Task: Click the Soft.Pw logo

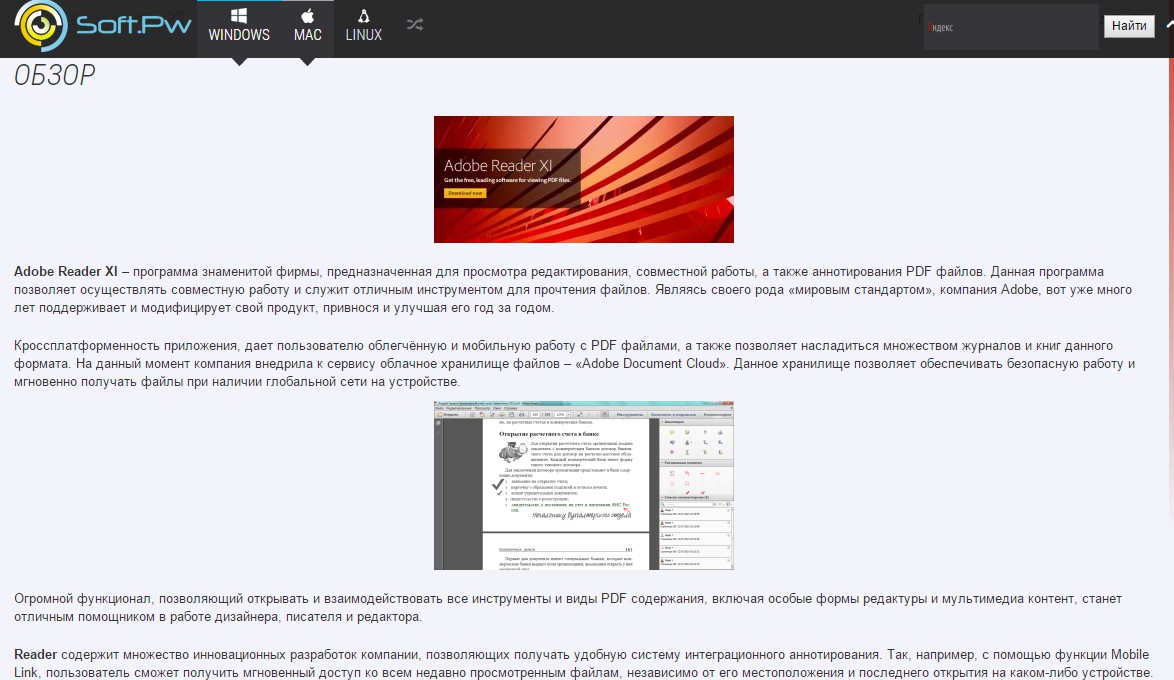Action: point(103,25)
